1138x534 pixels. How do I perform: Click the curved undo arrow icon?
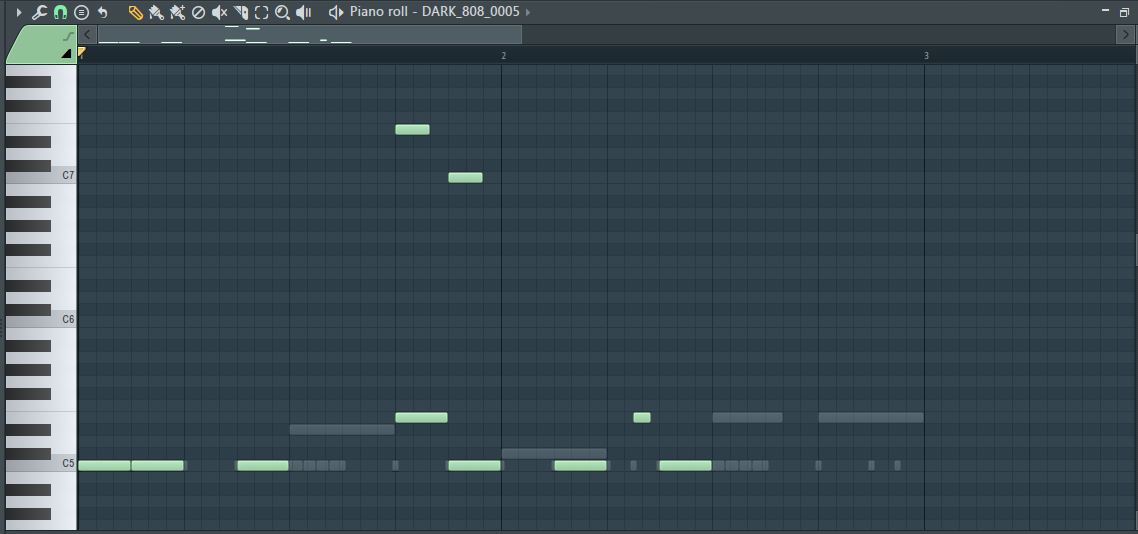click(x=102, y=12)
